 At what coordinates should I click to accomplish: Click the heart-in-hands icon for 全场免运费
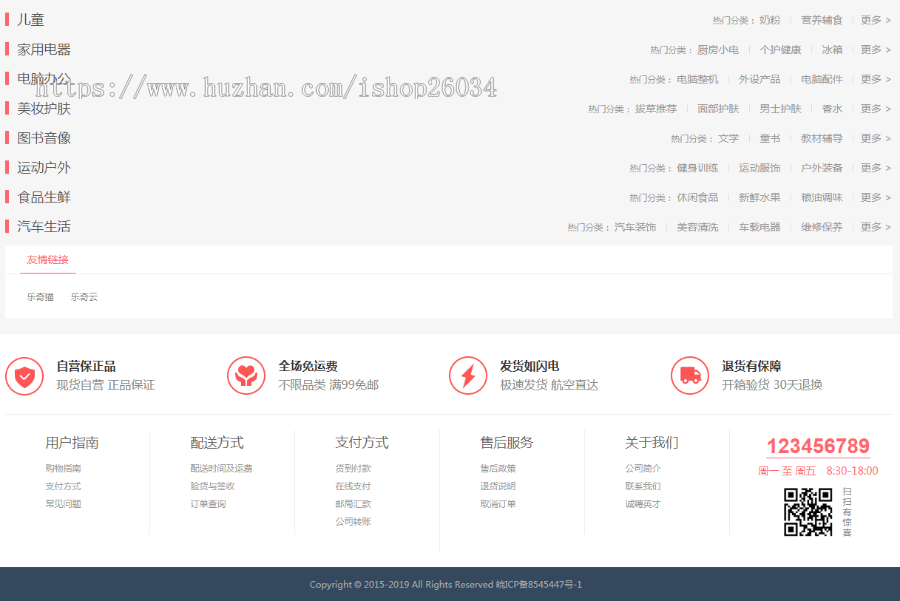point(246,376)
